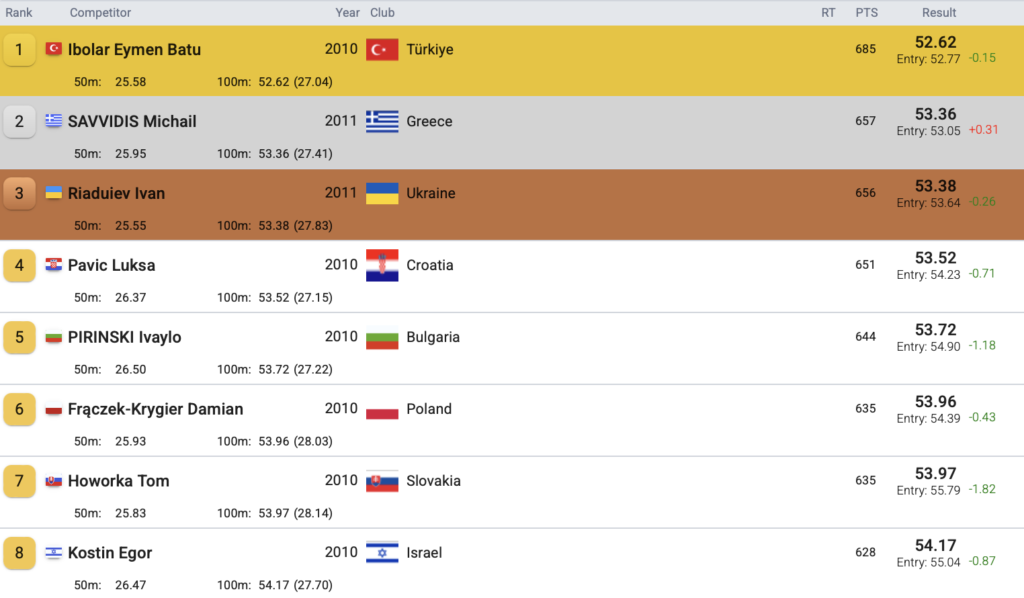Open competitor Ibolar Eymen Batu
The image size is (1024, 598).
pyautogui.click(x=134, y=49)
